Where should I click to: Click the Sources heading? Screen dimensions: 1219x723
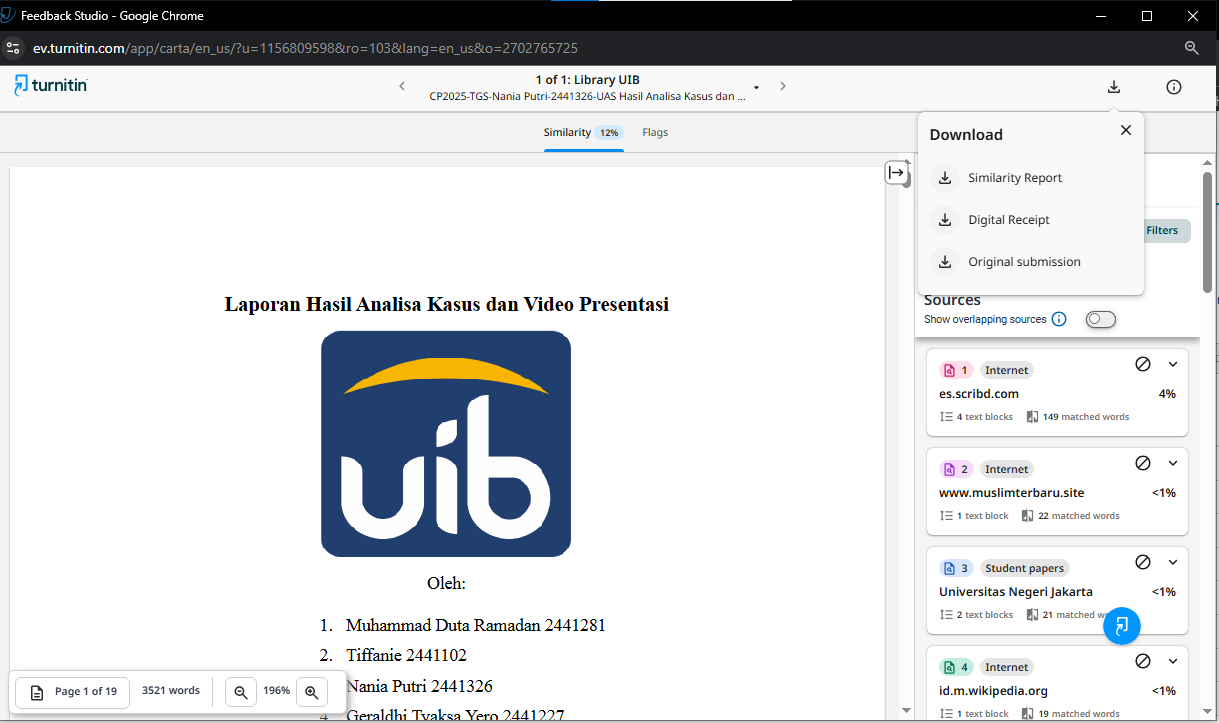pyautogui.click(x=952, y=300)
